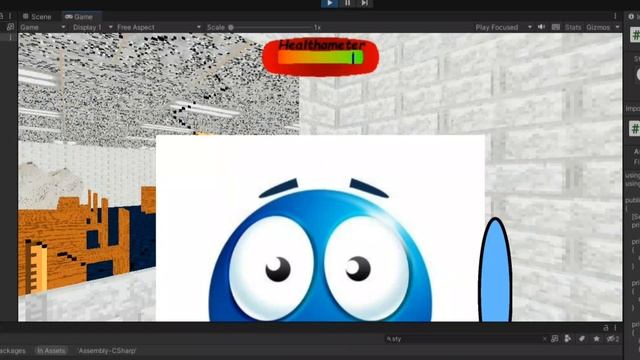The width and height of the screenshot is (640, 360).
Task: Toggle the hidden packages eye icon
Action: point(613,339)
